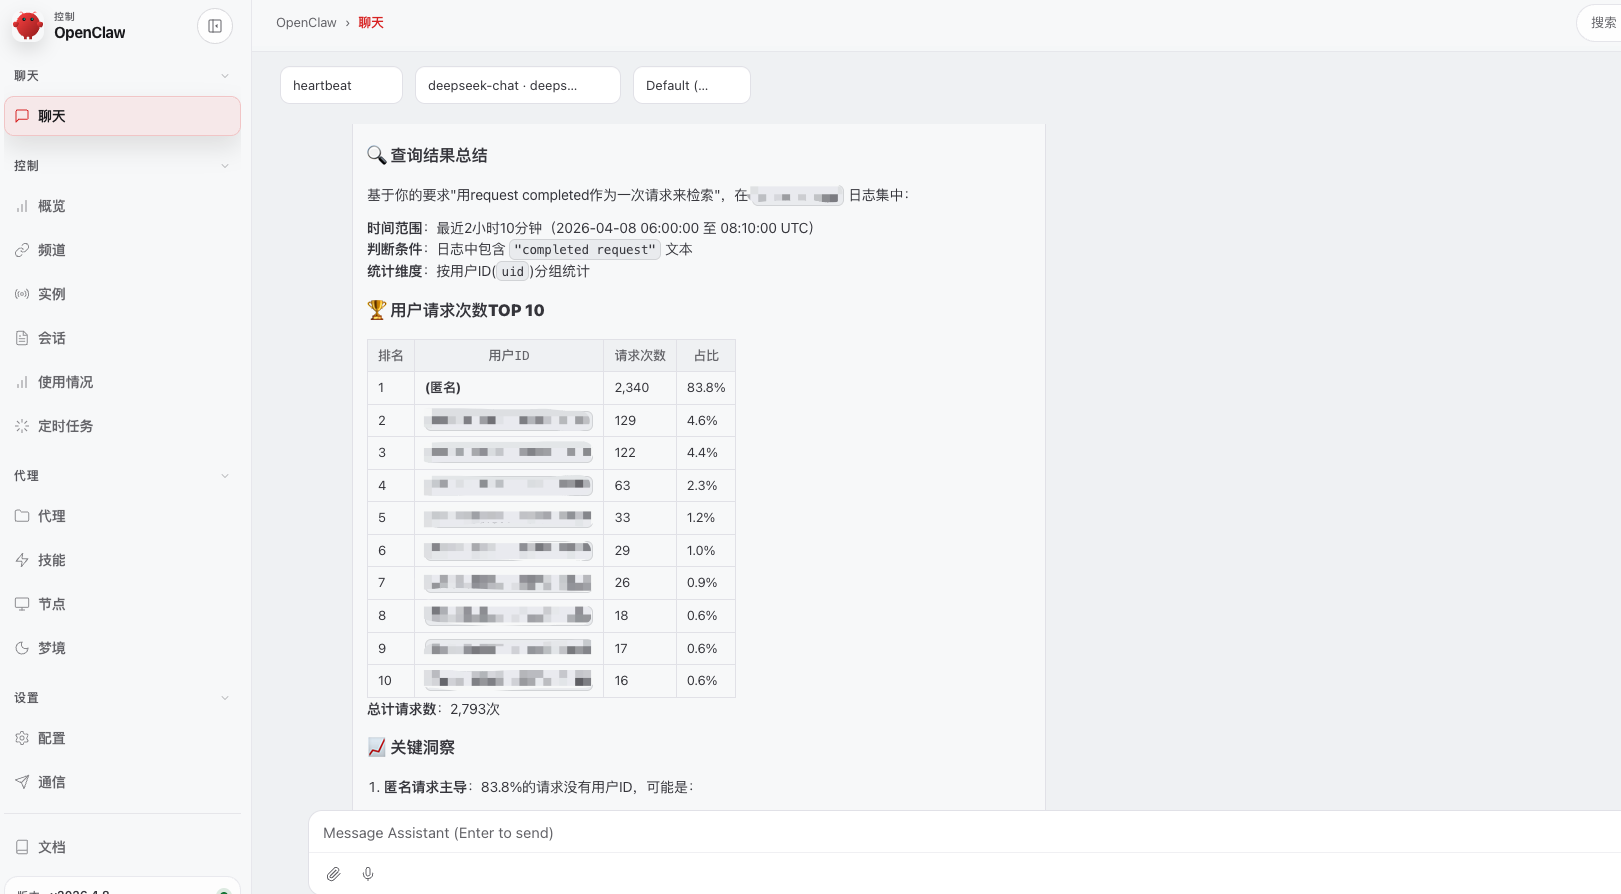Viewport: 1621px width, 894px height.
Task: Click the microphone voice input icon
Action: click(x=368, y=874)
